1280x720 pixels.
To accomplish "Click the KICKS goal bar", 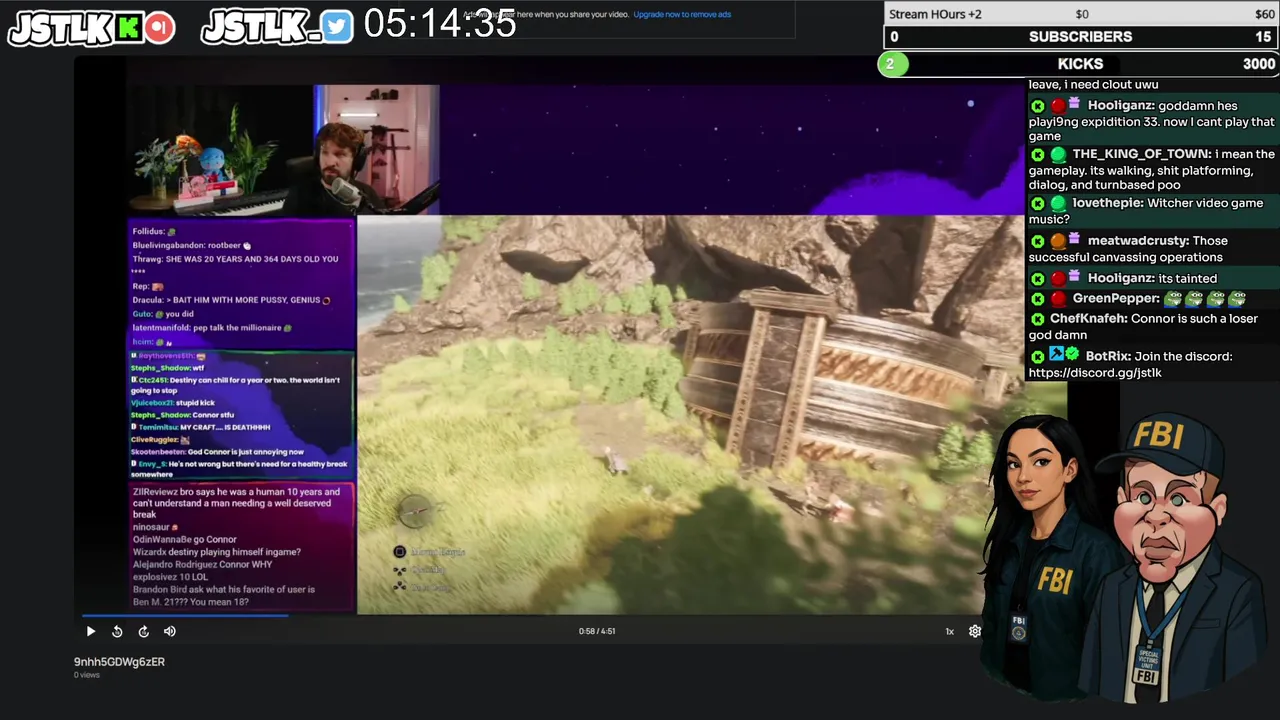I will point(1081,64).
